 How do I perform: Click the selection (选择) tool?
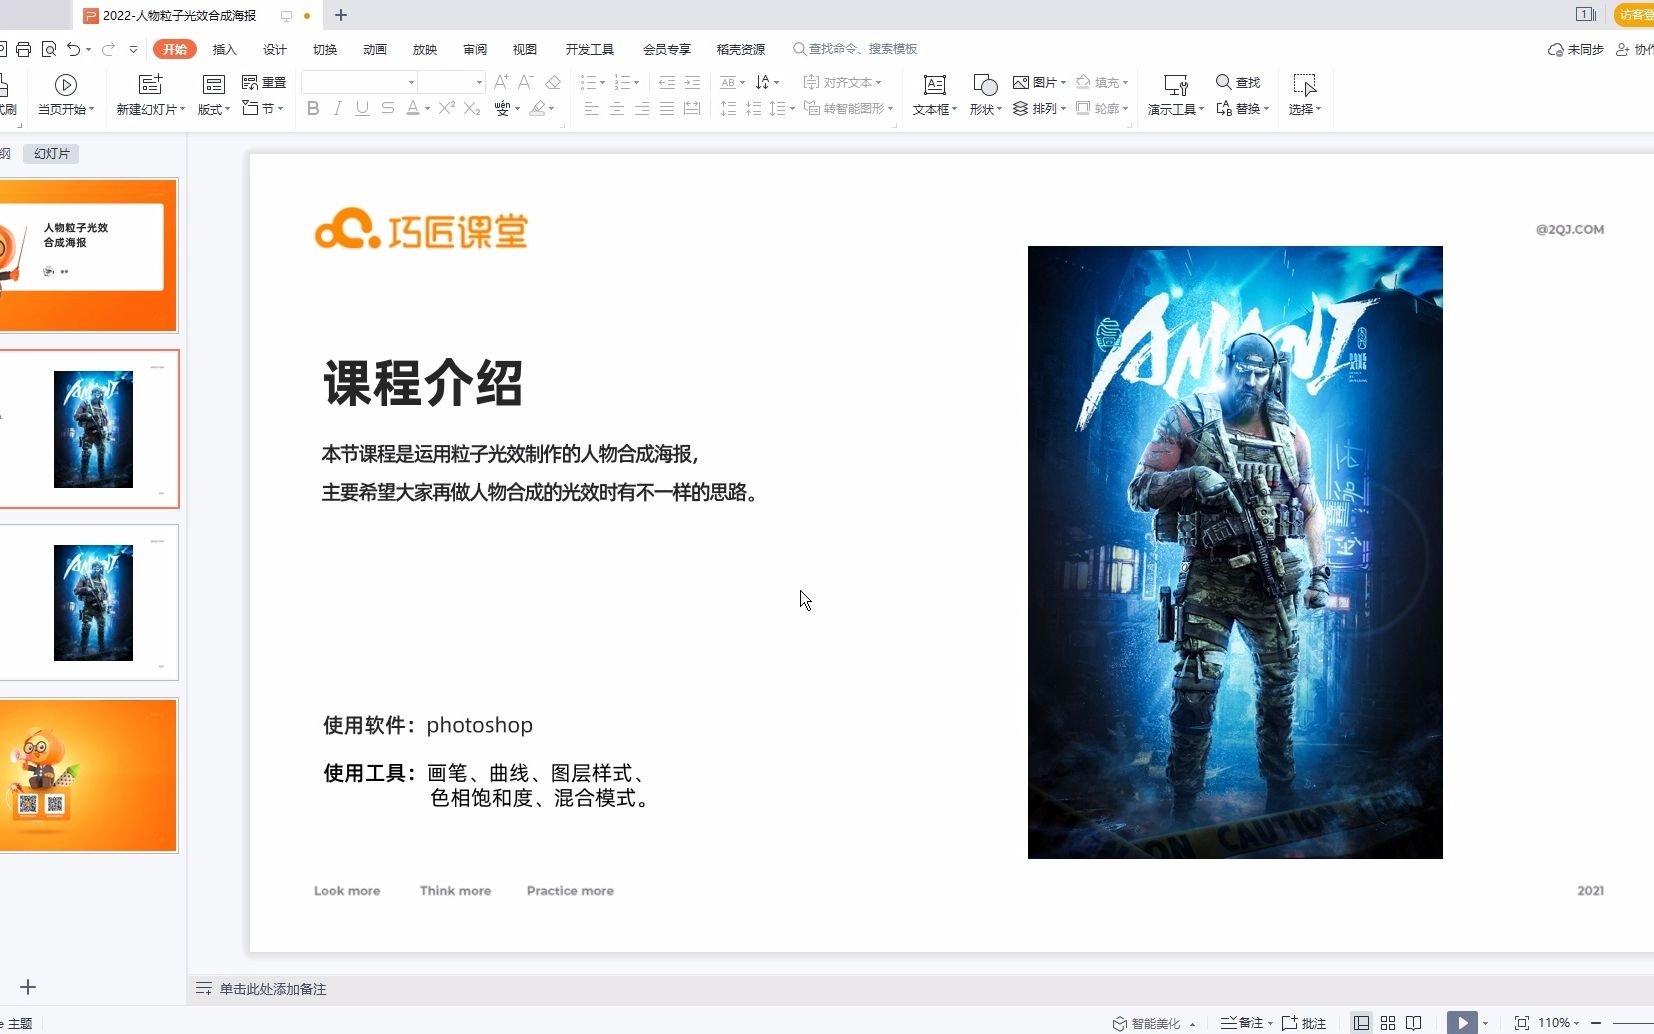(x=1305, y=96)
